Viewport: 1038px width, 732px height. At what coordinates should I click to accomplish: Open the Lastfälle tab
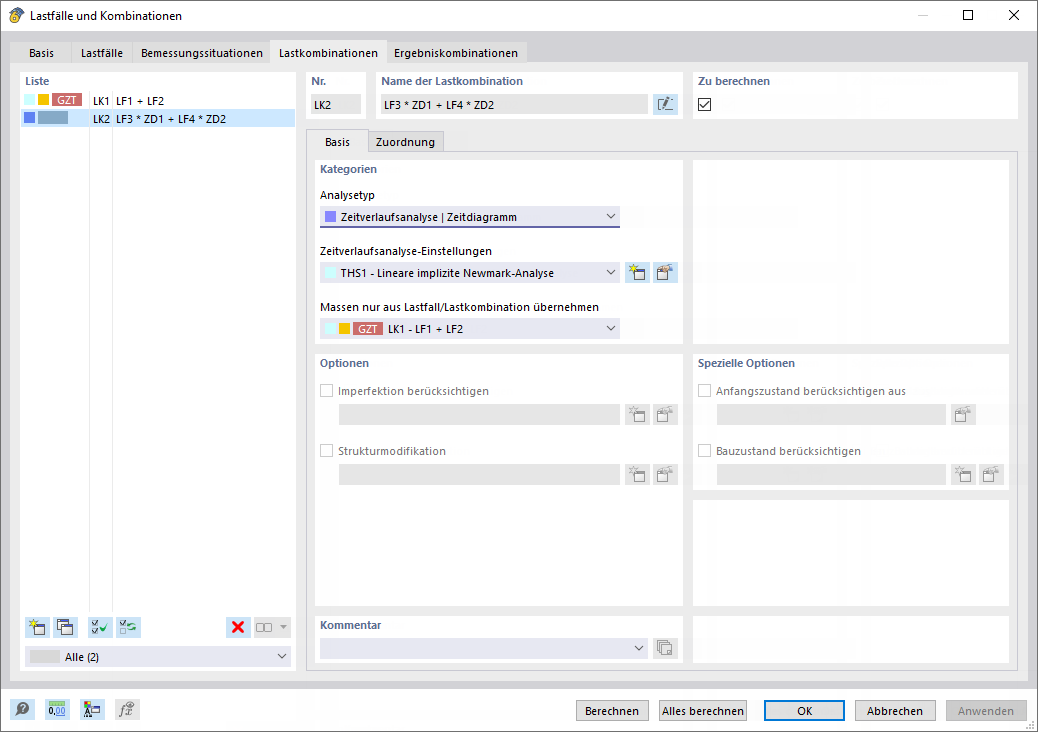click(102, 53)
